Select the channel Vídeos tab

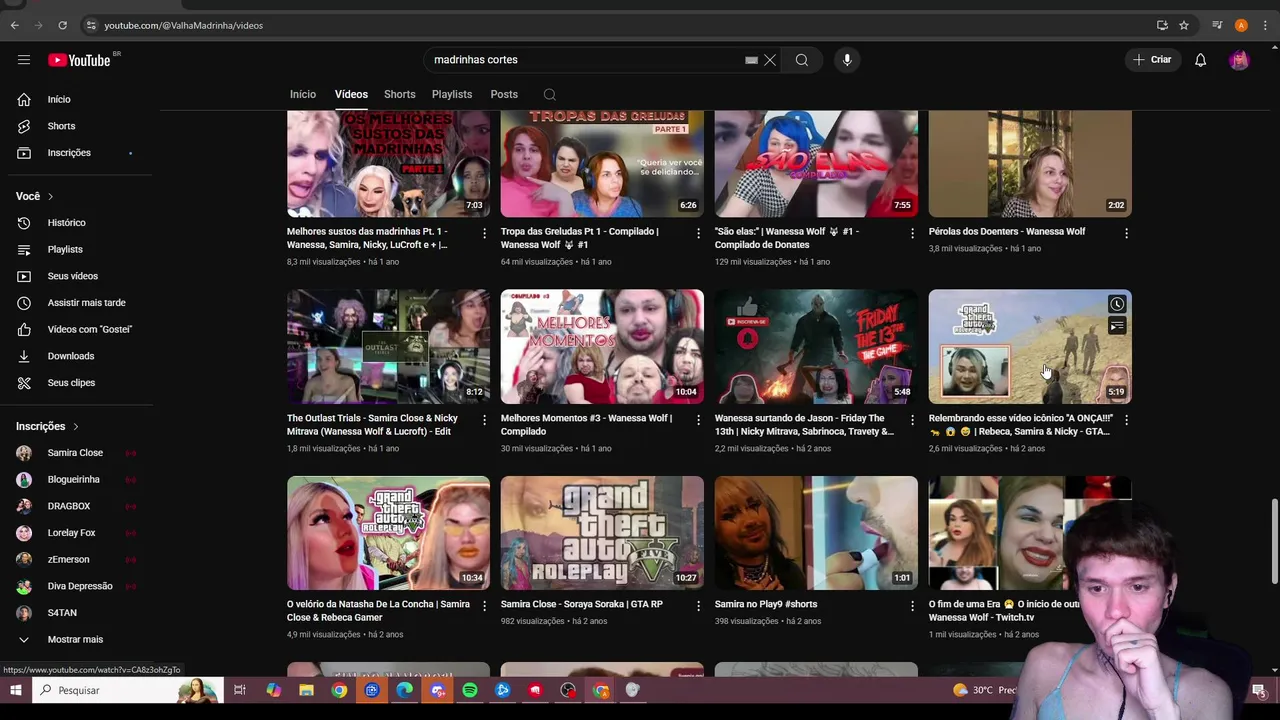pyautogui.click(x=351, y=94)
